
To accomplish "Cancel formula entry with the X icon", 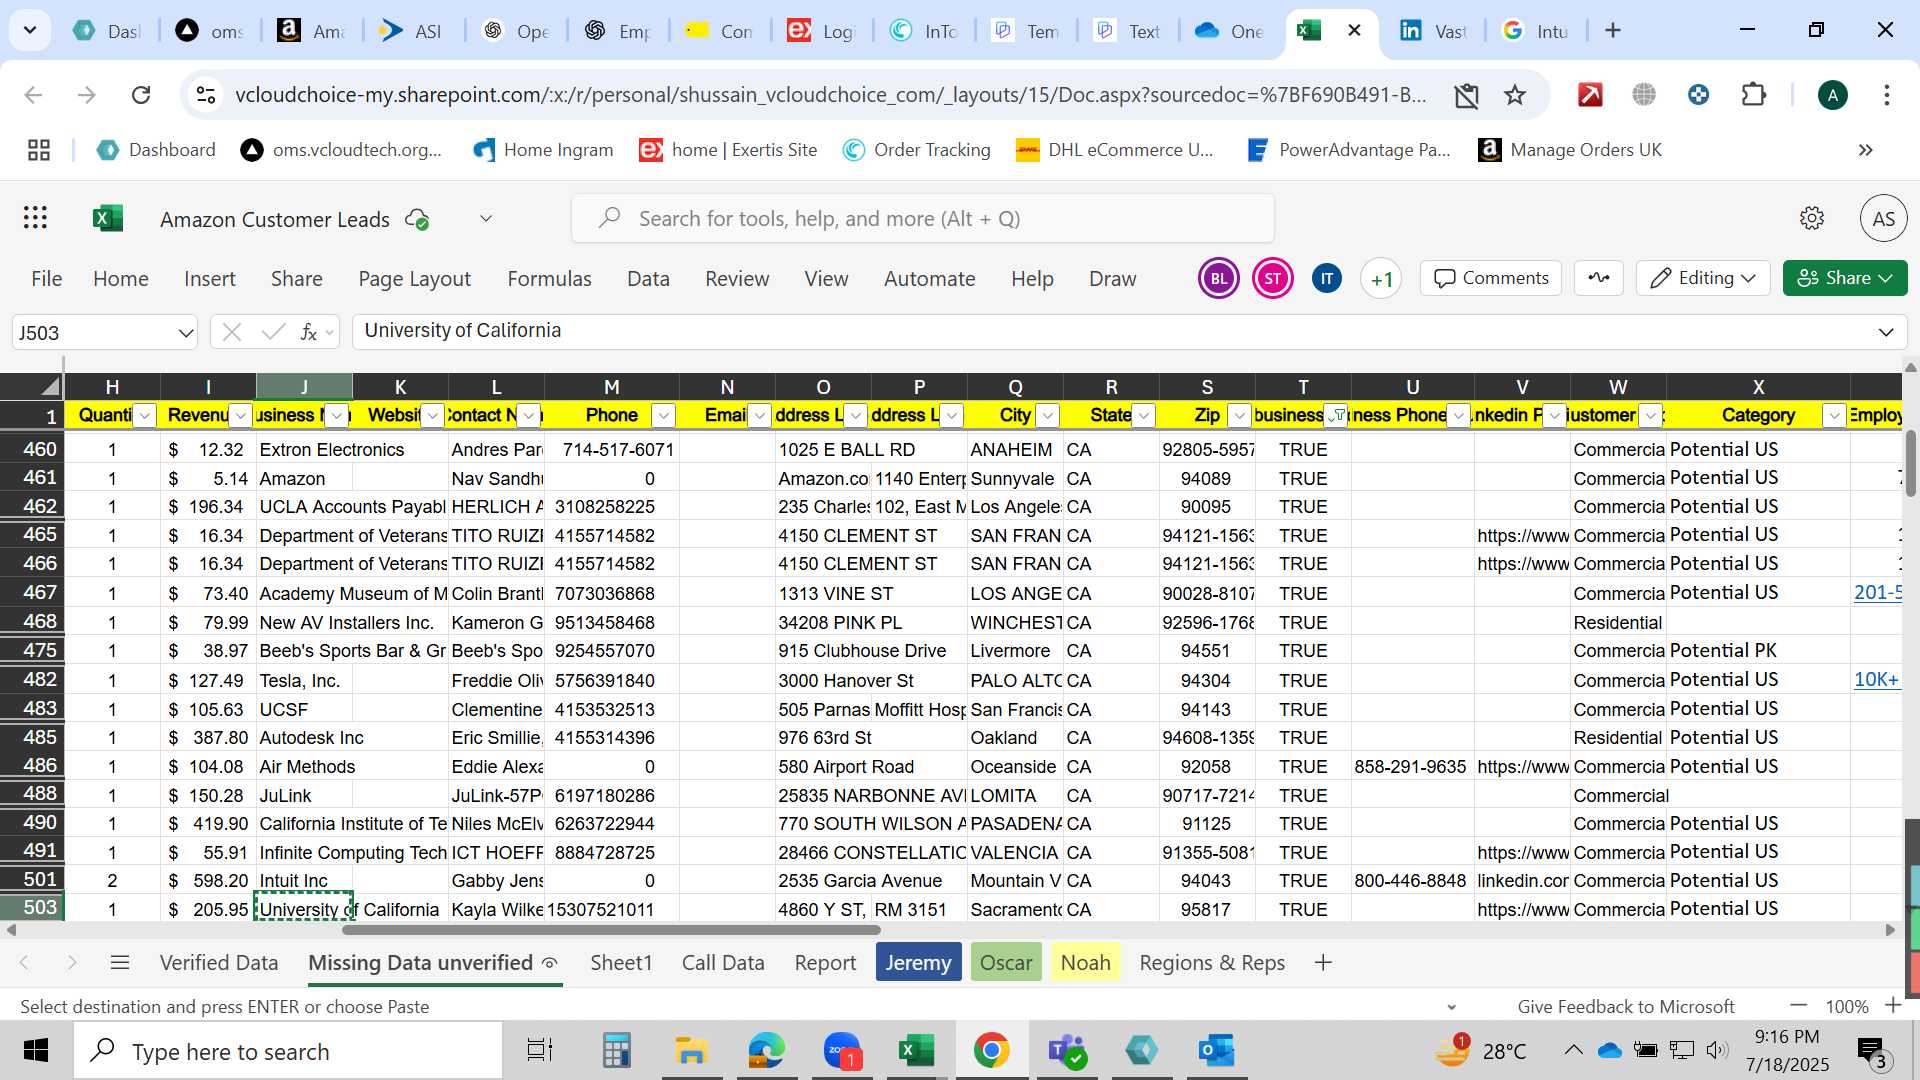I will coord(232,332).
